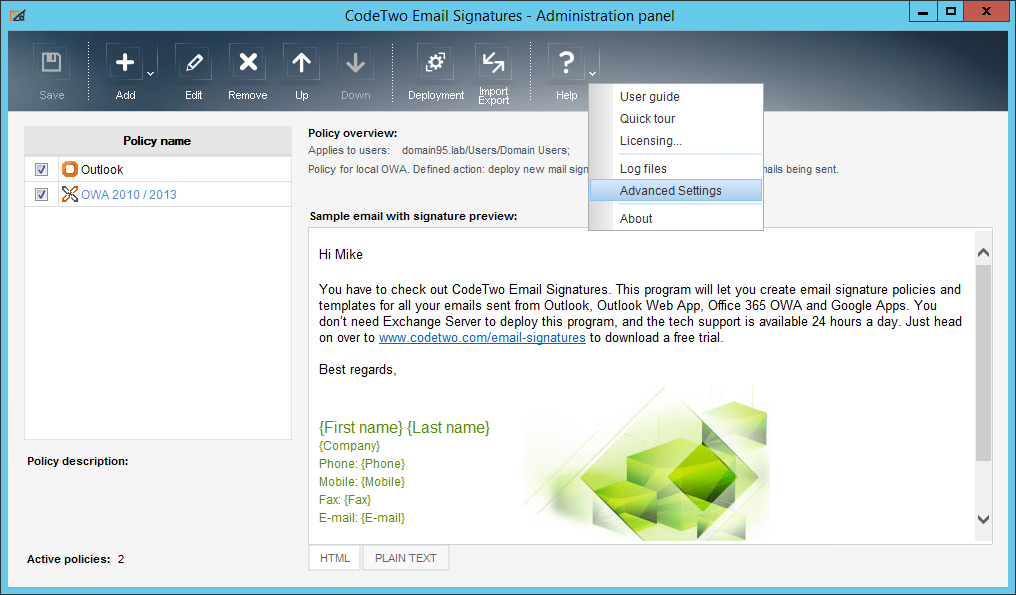The image size is (1016, 595).
Task: Click the Policy name column header
Action: coord(158,141)
